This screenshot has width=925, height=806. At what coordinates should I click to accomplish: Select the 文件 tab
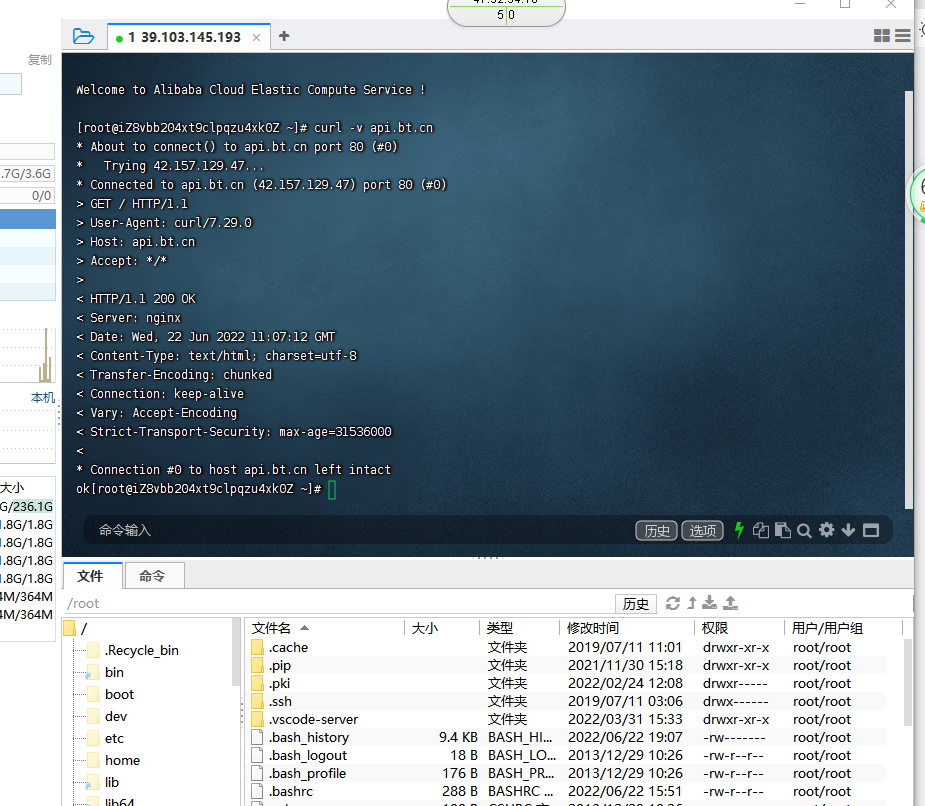pyautogui.click(x=93, y=576)
